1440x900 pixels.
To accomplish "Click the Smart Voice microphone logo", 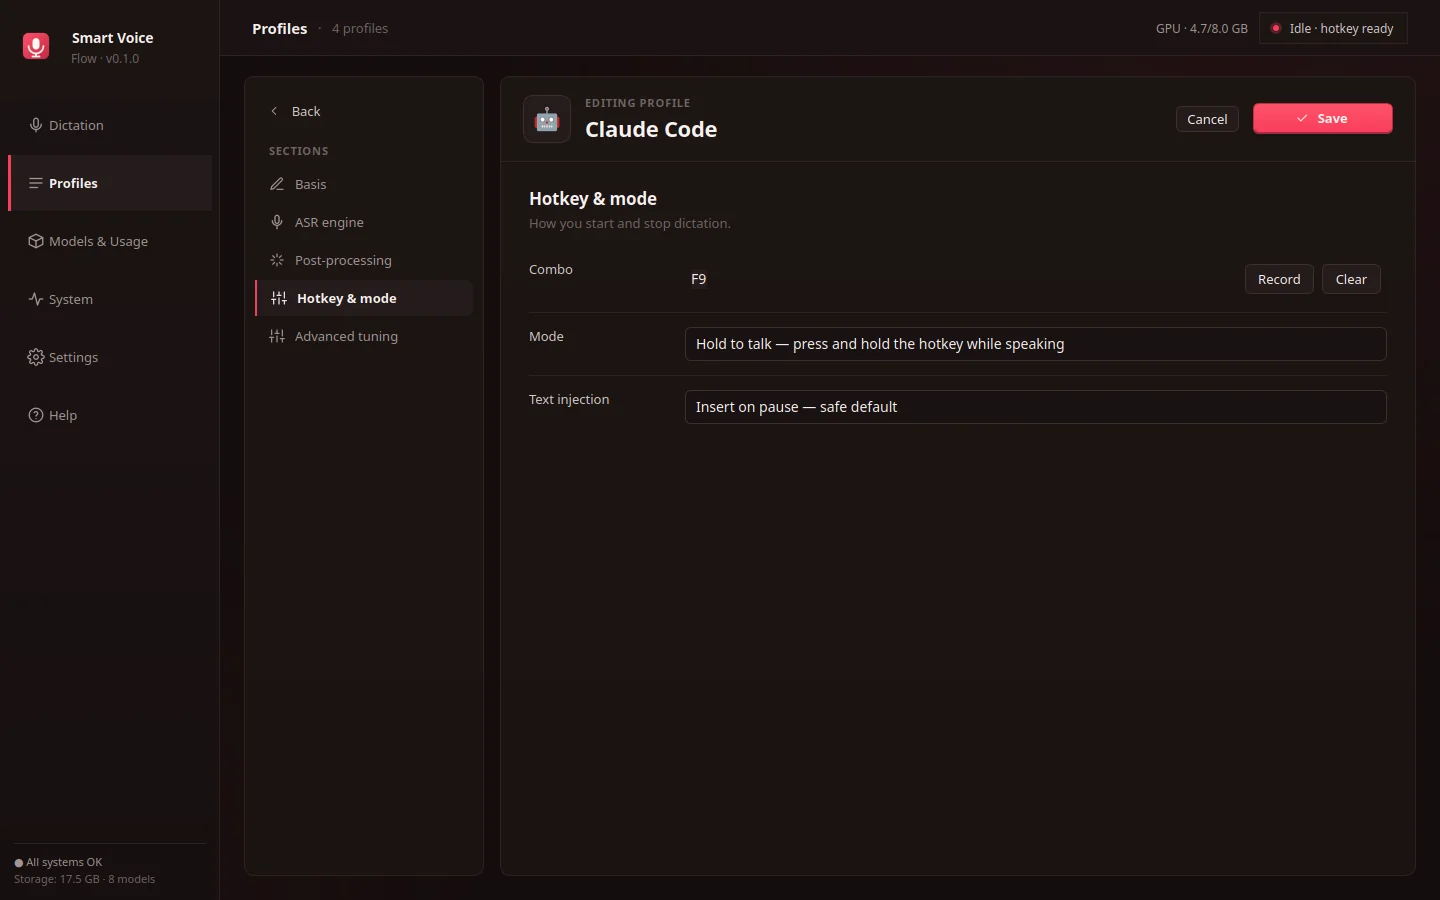I will (36, 46).
